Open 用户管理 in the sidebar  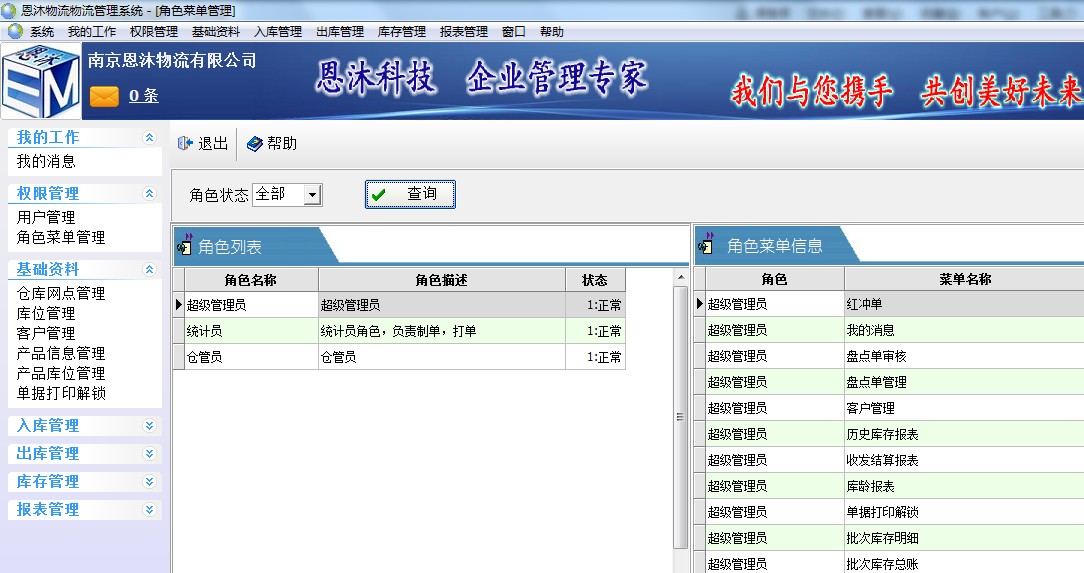[46, 217]
